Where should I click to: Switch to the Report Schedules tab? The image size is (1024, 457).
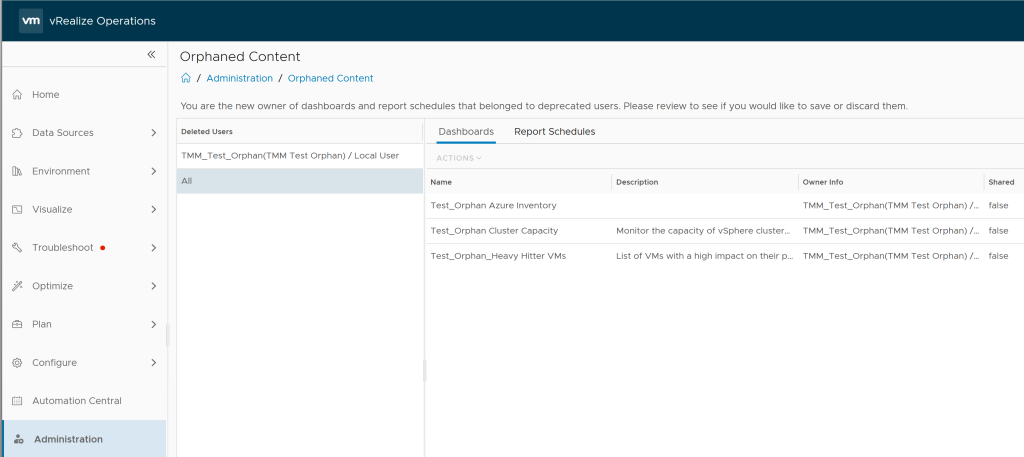(554, 132)
